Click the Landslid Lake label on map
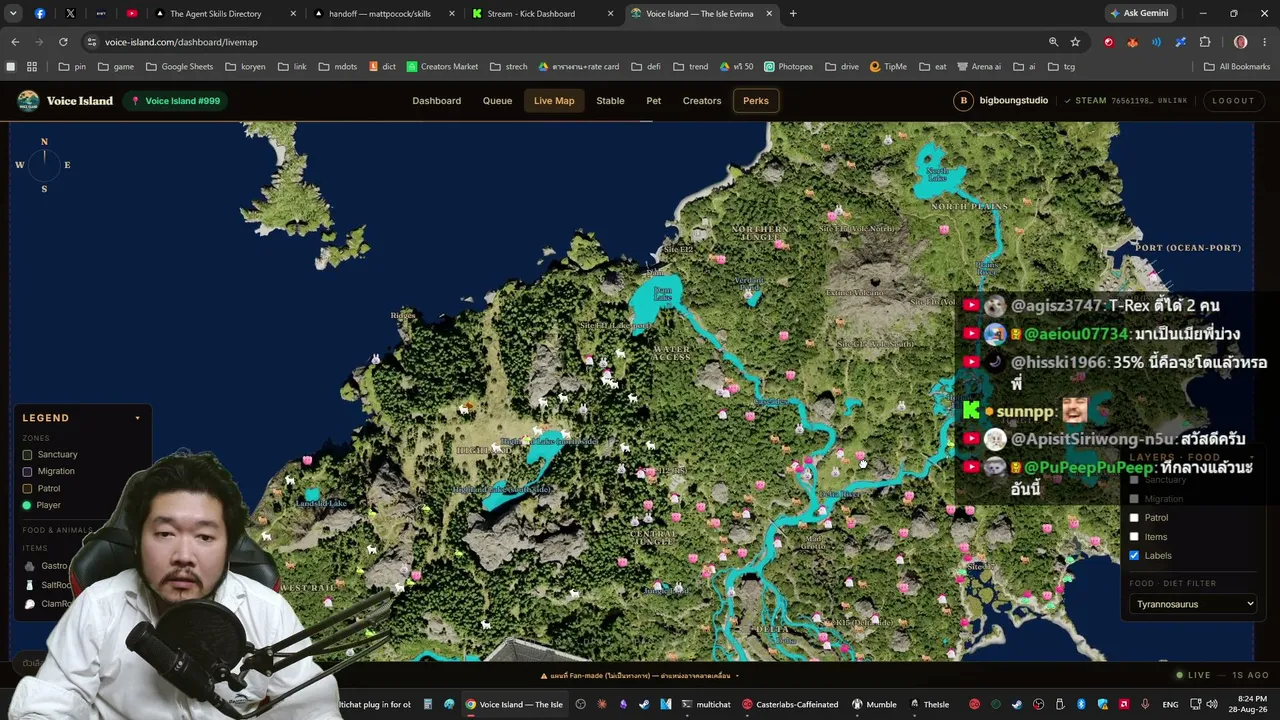 point(321,503)
